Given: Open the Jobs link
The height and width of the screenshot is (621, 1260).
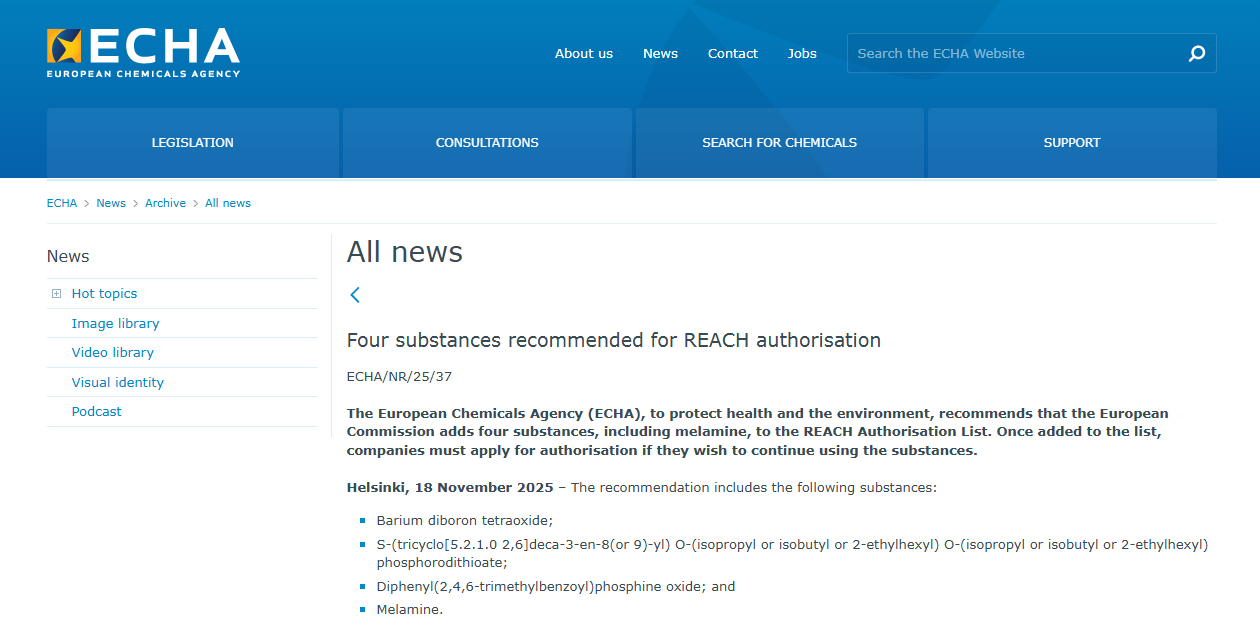Looking at the screenshot, I should coord(802,54).
